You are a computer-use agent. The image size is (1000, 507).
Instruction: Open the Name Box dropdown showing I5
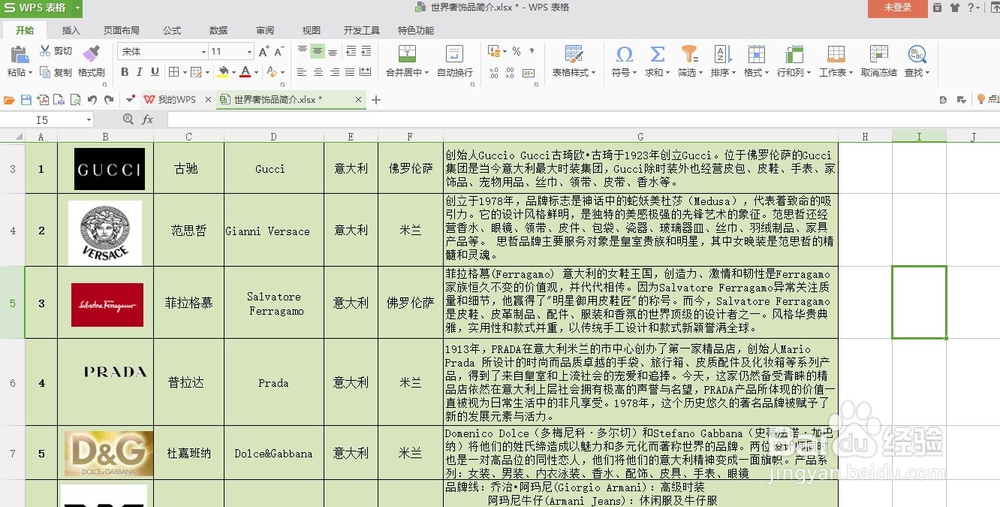[x=89, y=120]
